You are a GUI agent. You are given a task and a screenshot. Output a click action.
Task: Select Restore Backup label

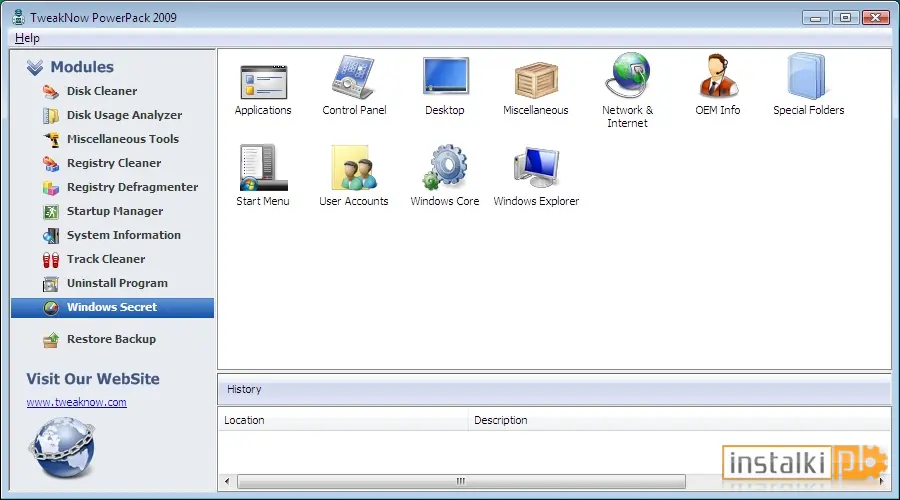coord(111,339)
